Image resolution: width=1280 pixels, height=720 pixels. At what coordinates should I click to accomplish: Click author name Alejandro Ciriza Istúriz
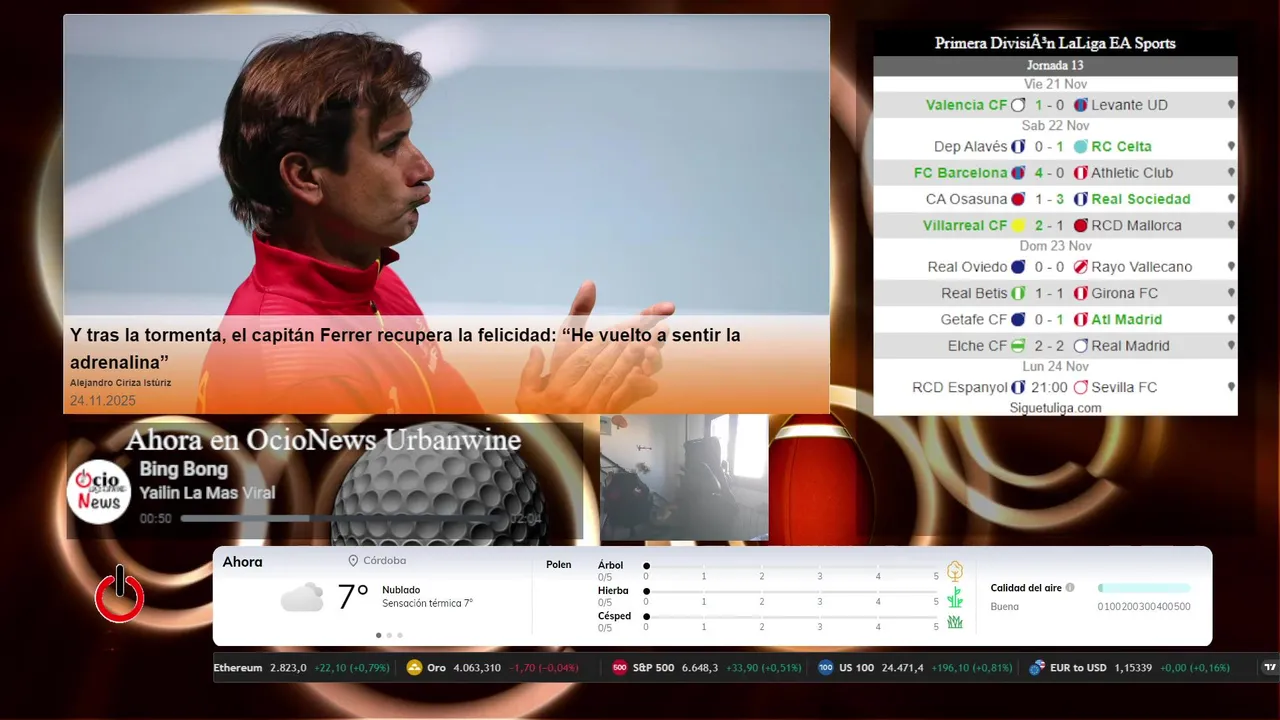[x=120, y=383]
